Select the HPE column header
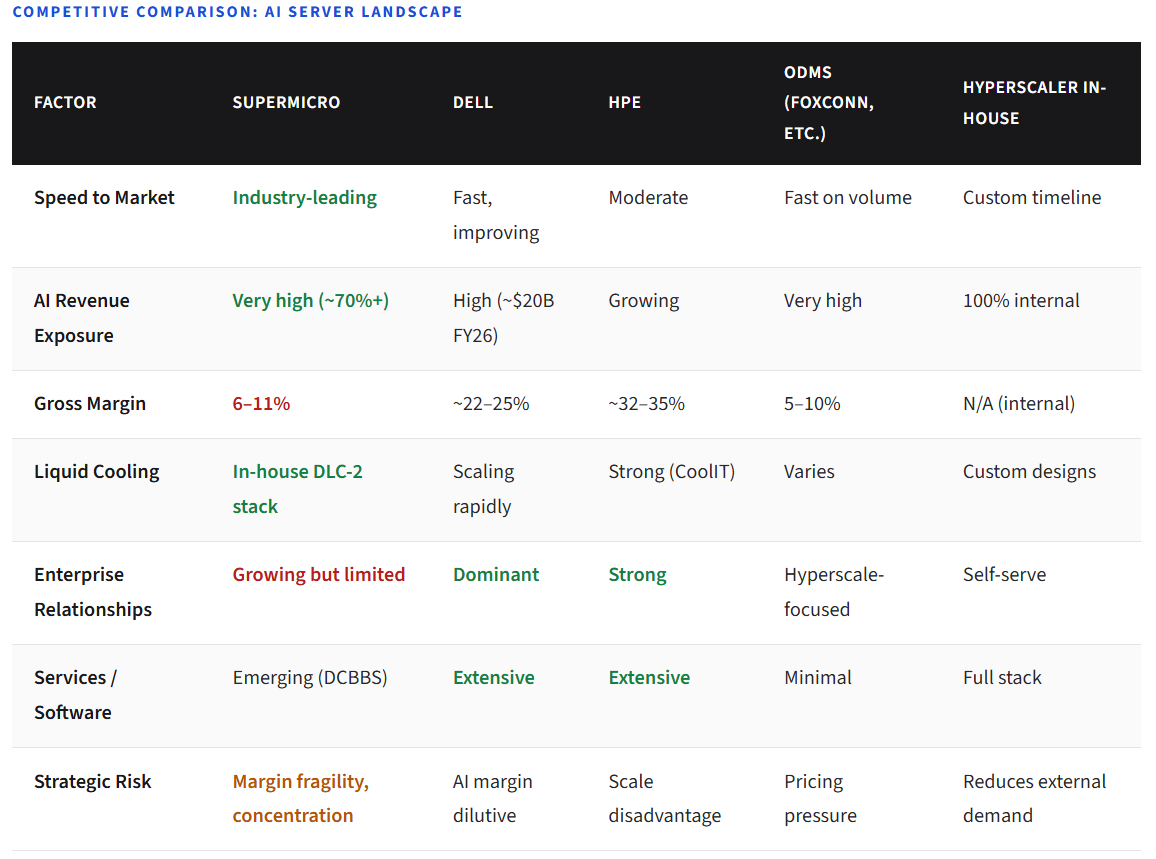The image size is (1156, 859). 624,102
